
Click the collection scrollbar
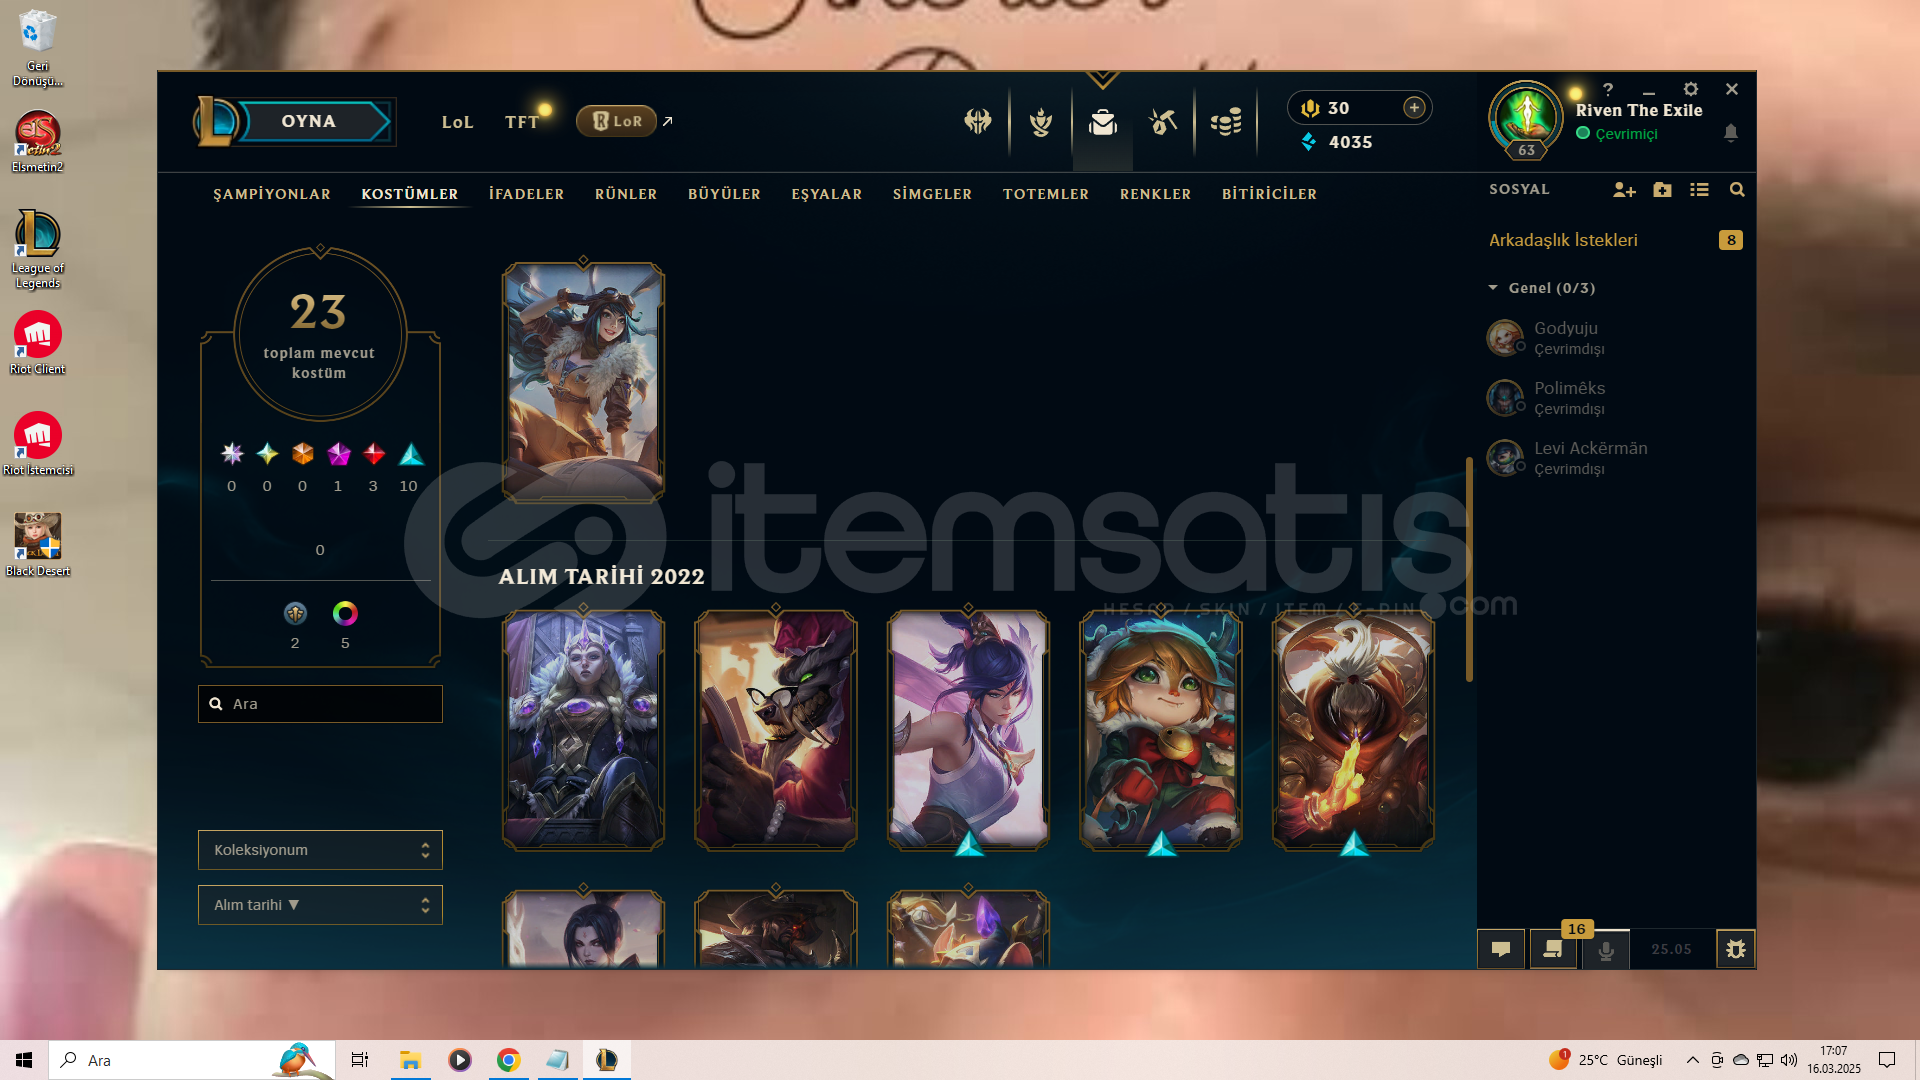click(1469, 570)
